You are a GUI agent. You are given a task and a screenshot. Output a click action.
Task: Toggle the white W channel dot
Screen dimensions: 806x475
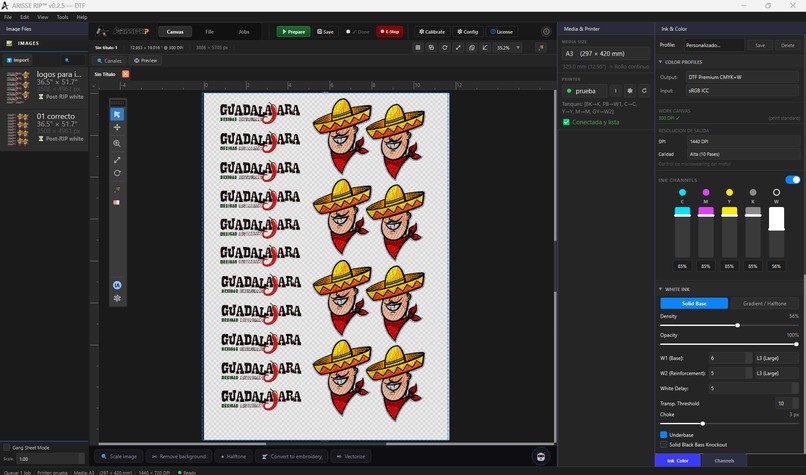pos(776,192)
